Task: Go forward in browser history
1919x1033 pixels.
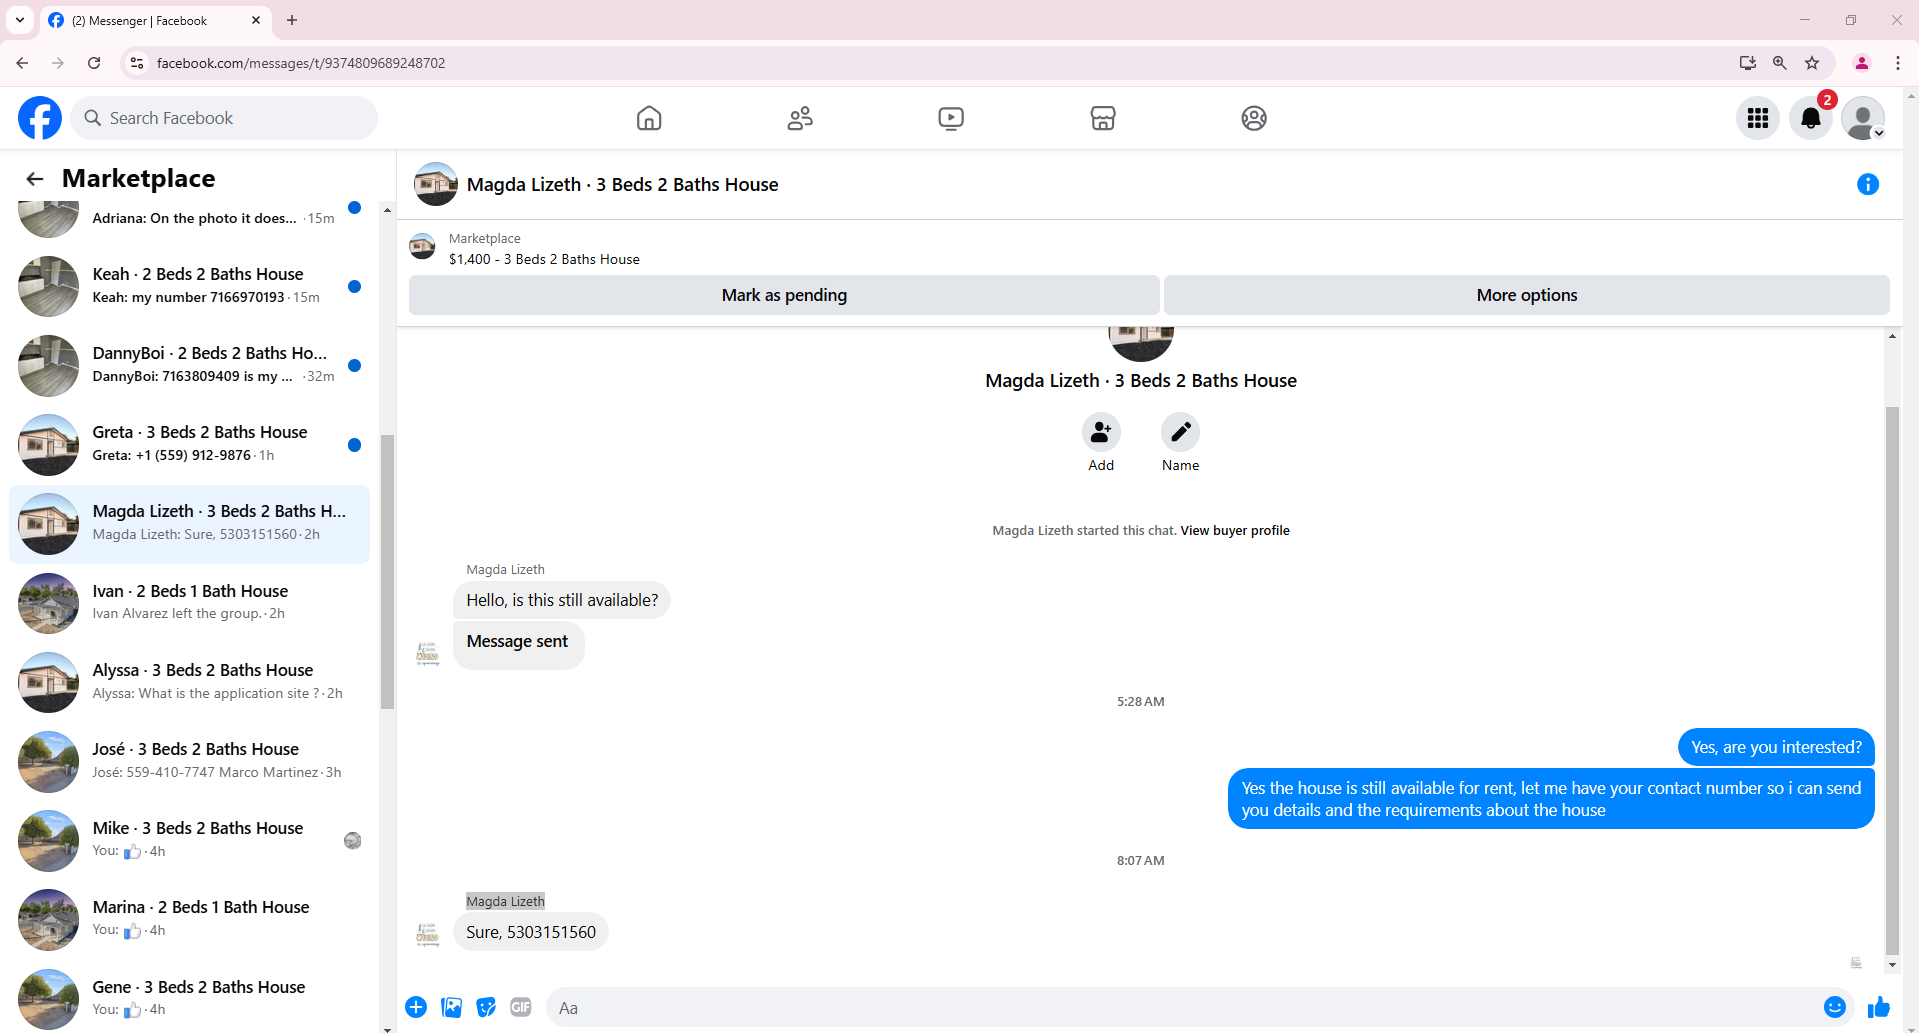Action: [x=58, y=63]
